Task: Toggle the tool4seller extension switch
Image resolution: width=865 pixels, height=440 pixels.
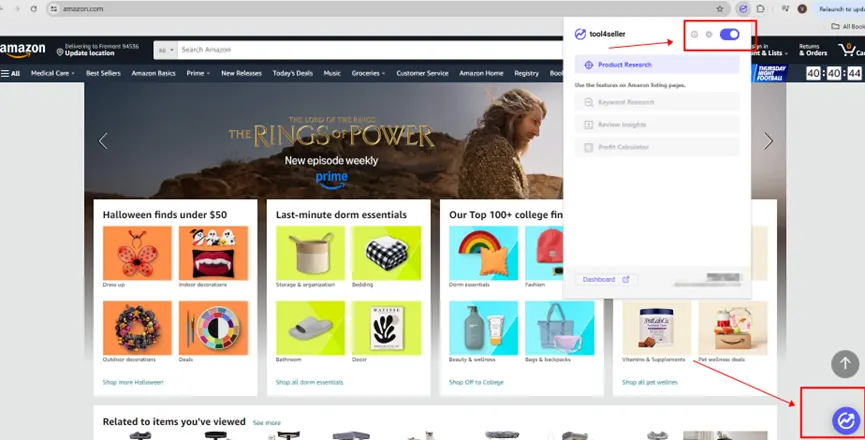Action: point(729,34)
